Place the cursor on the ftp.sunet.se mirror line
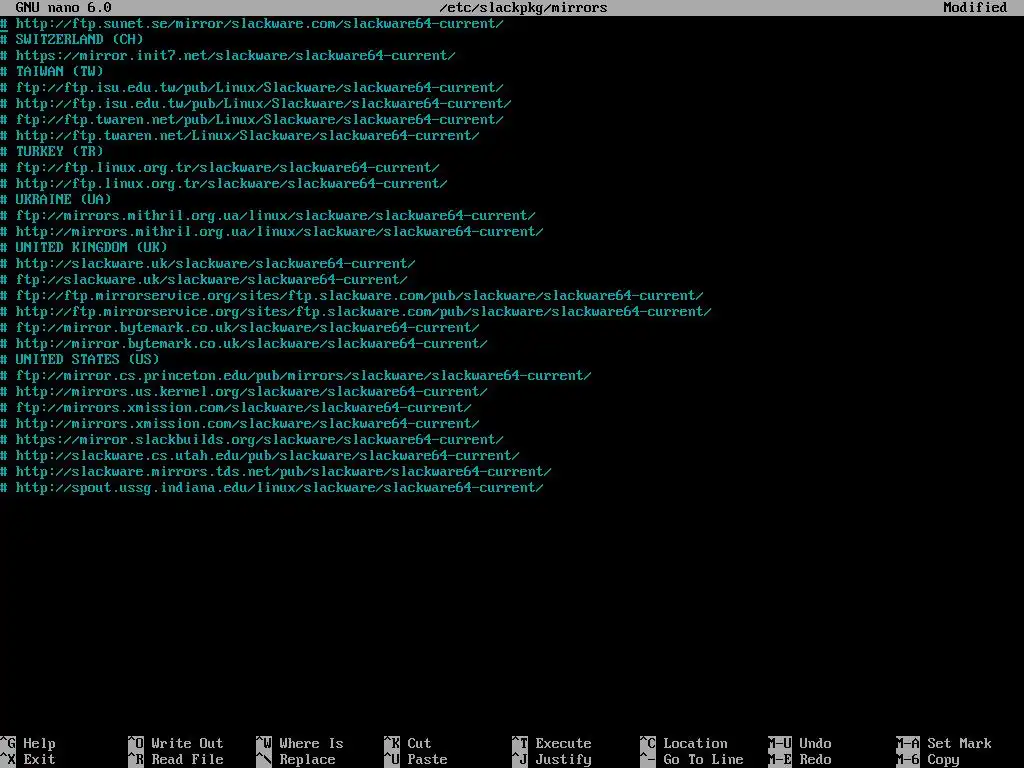This screenshot has height=768, width=1024. (x=252, y=24)
